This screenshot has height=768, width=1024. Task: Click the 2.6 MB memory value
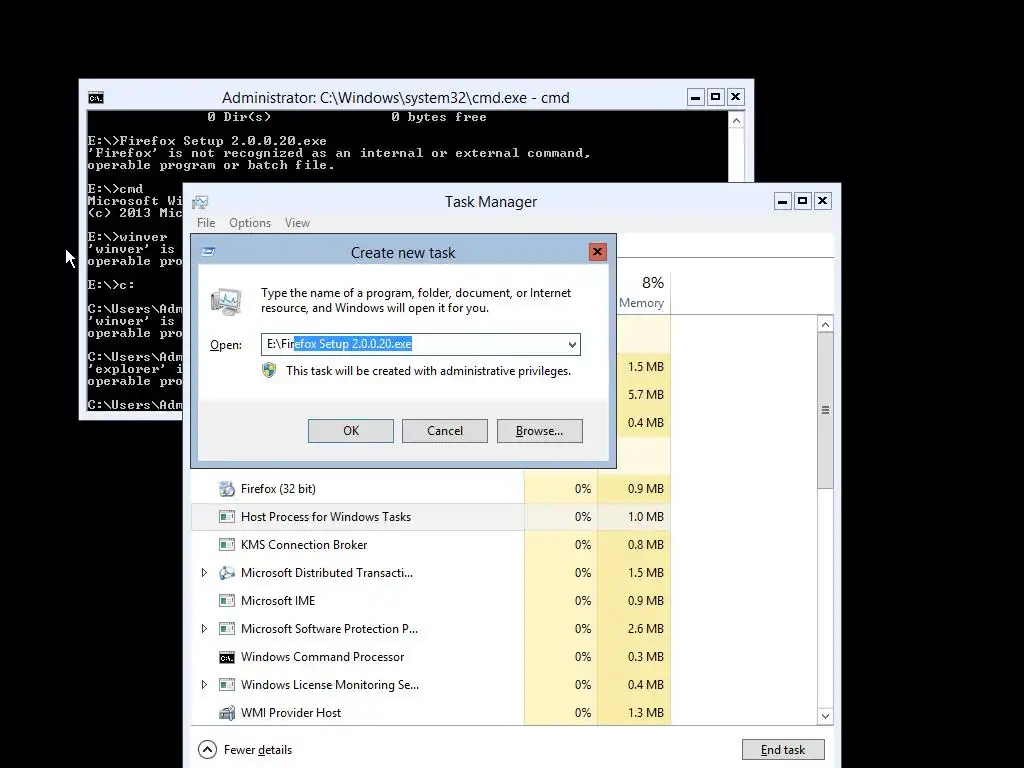[645, 629]
